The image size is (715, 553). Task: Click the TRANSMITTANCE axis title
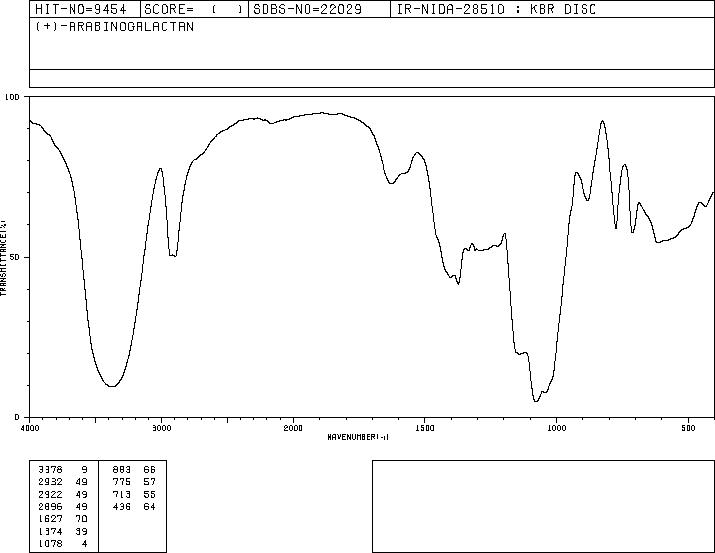click(x=3, y=257)
